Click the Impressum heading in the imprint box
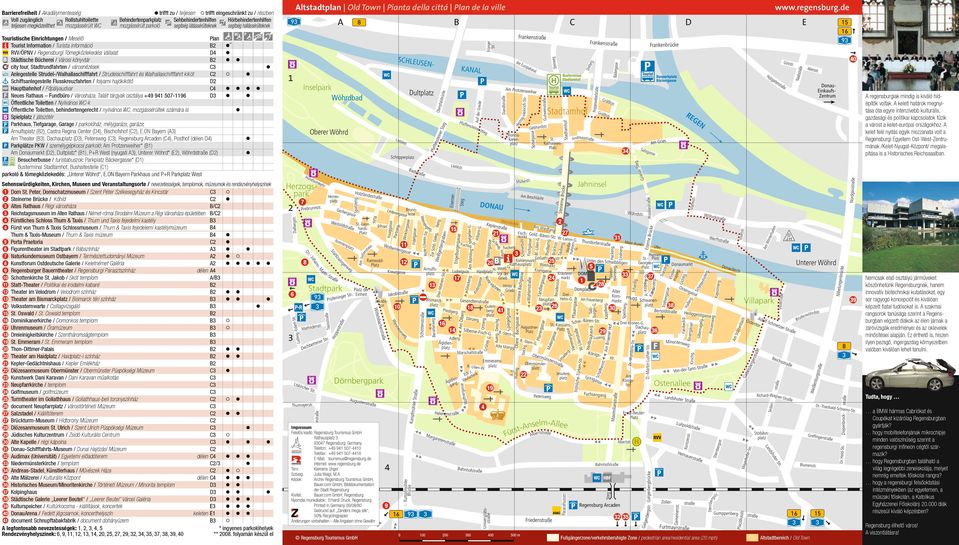 [x=301, y=428]
